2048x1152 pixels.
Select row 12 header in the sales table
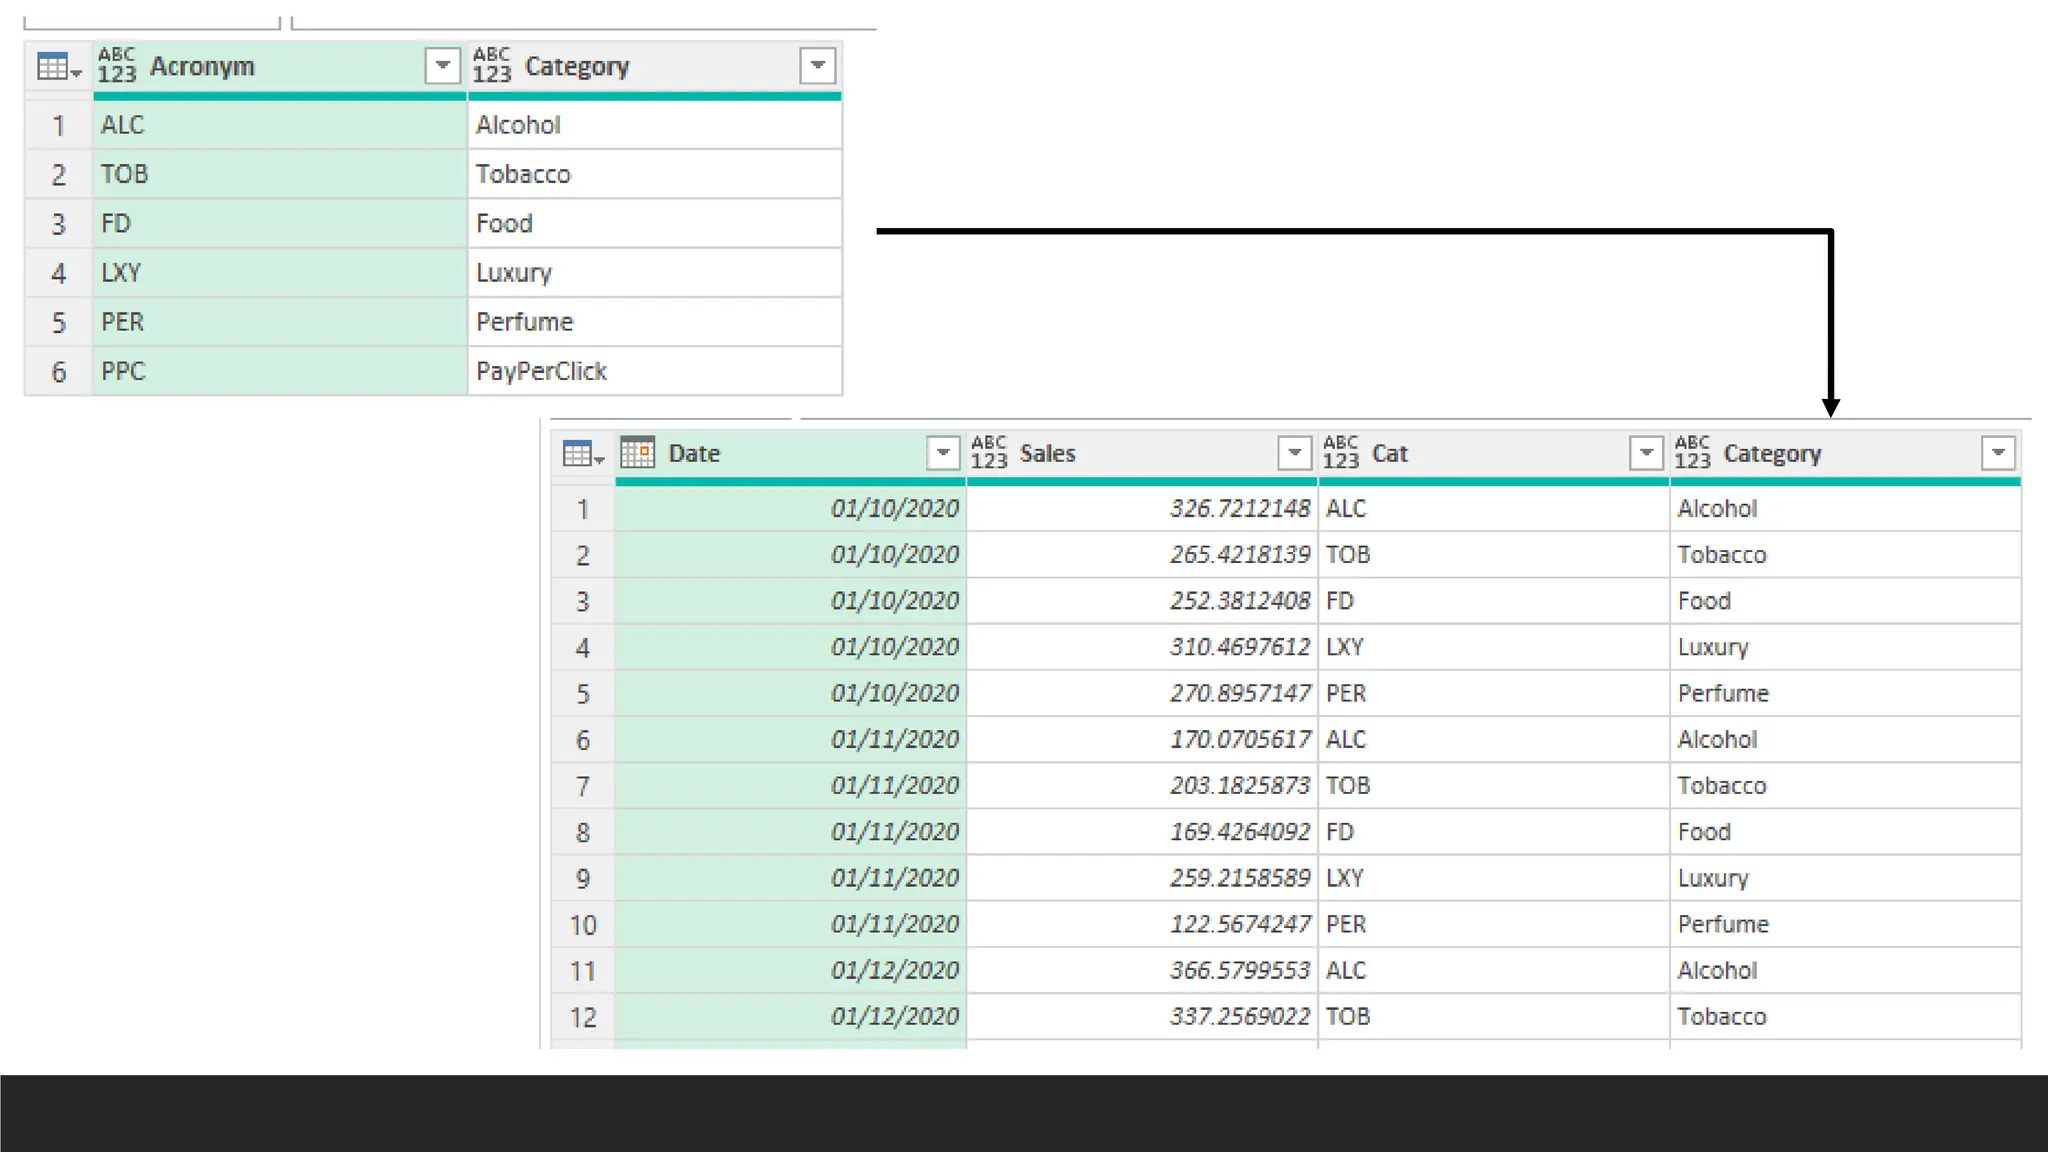pyautogui.click(x=583, y=1017)
